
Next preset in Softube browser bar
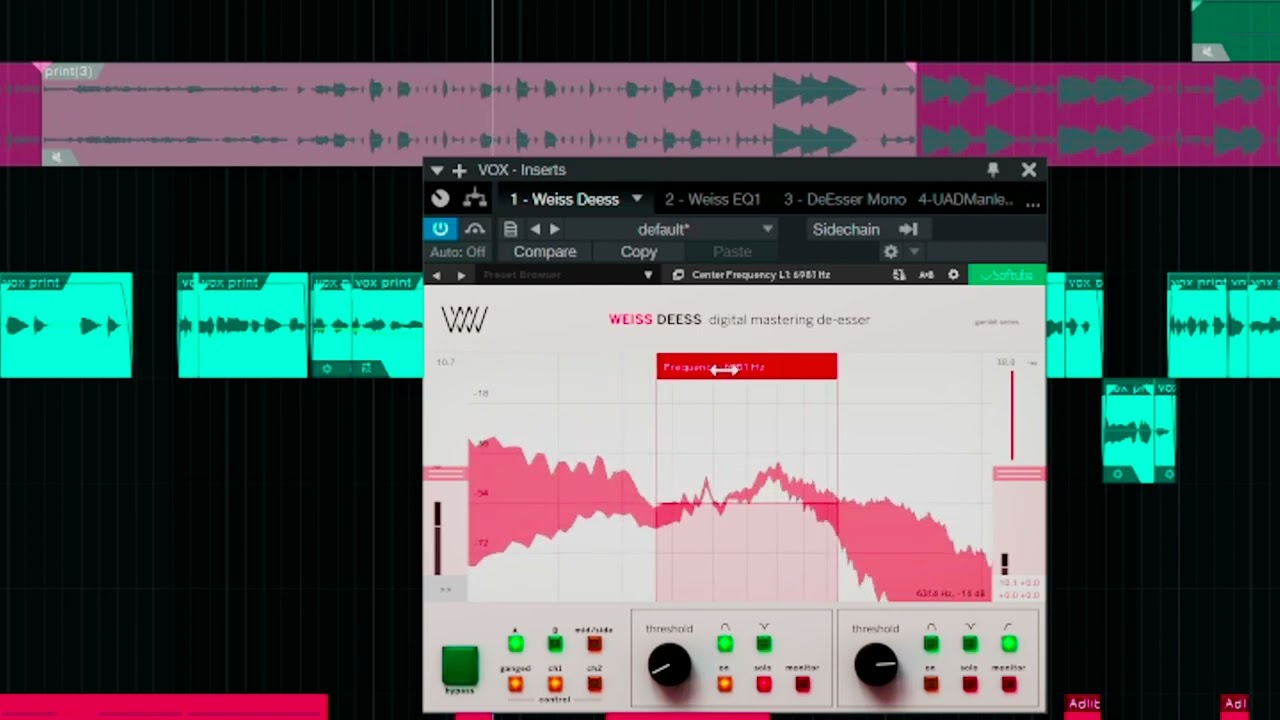coord(460,275)
